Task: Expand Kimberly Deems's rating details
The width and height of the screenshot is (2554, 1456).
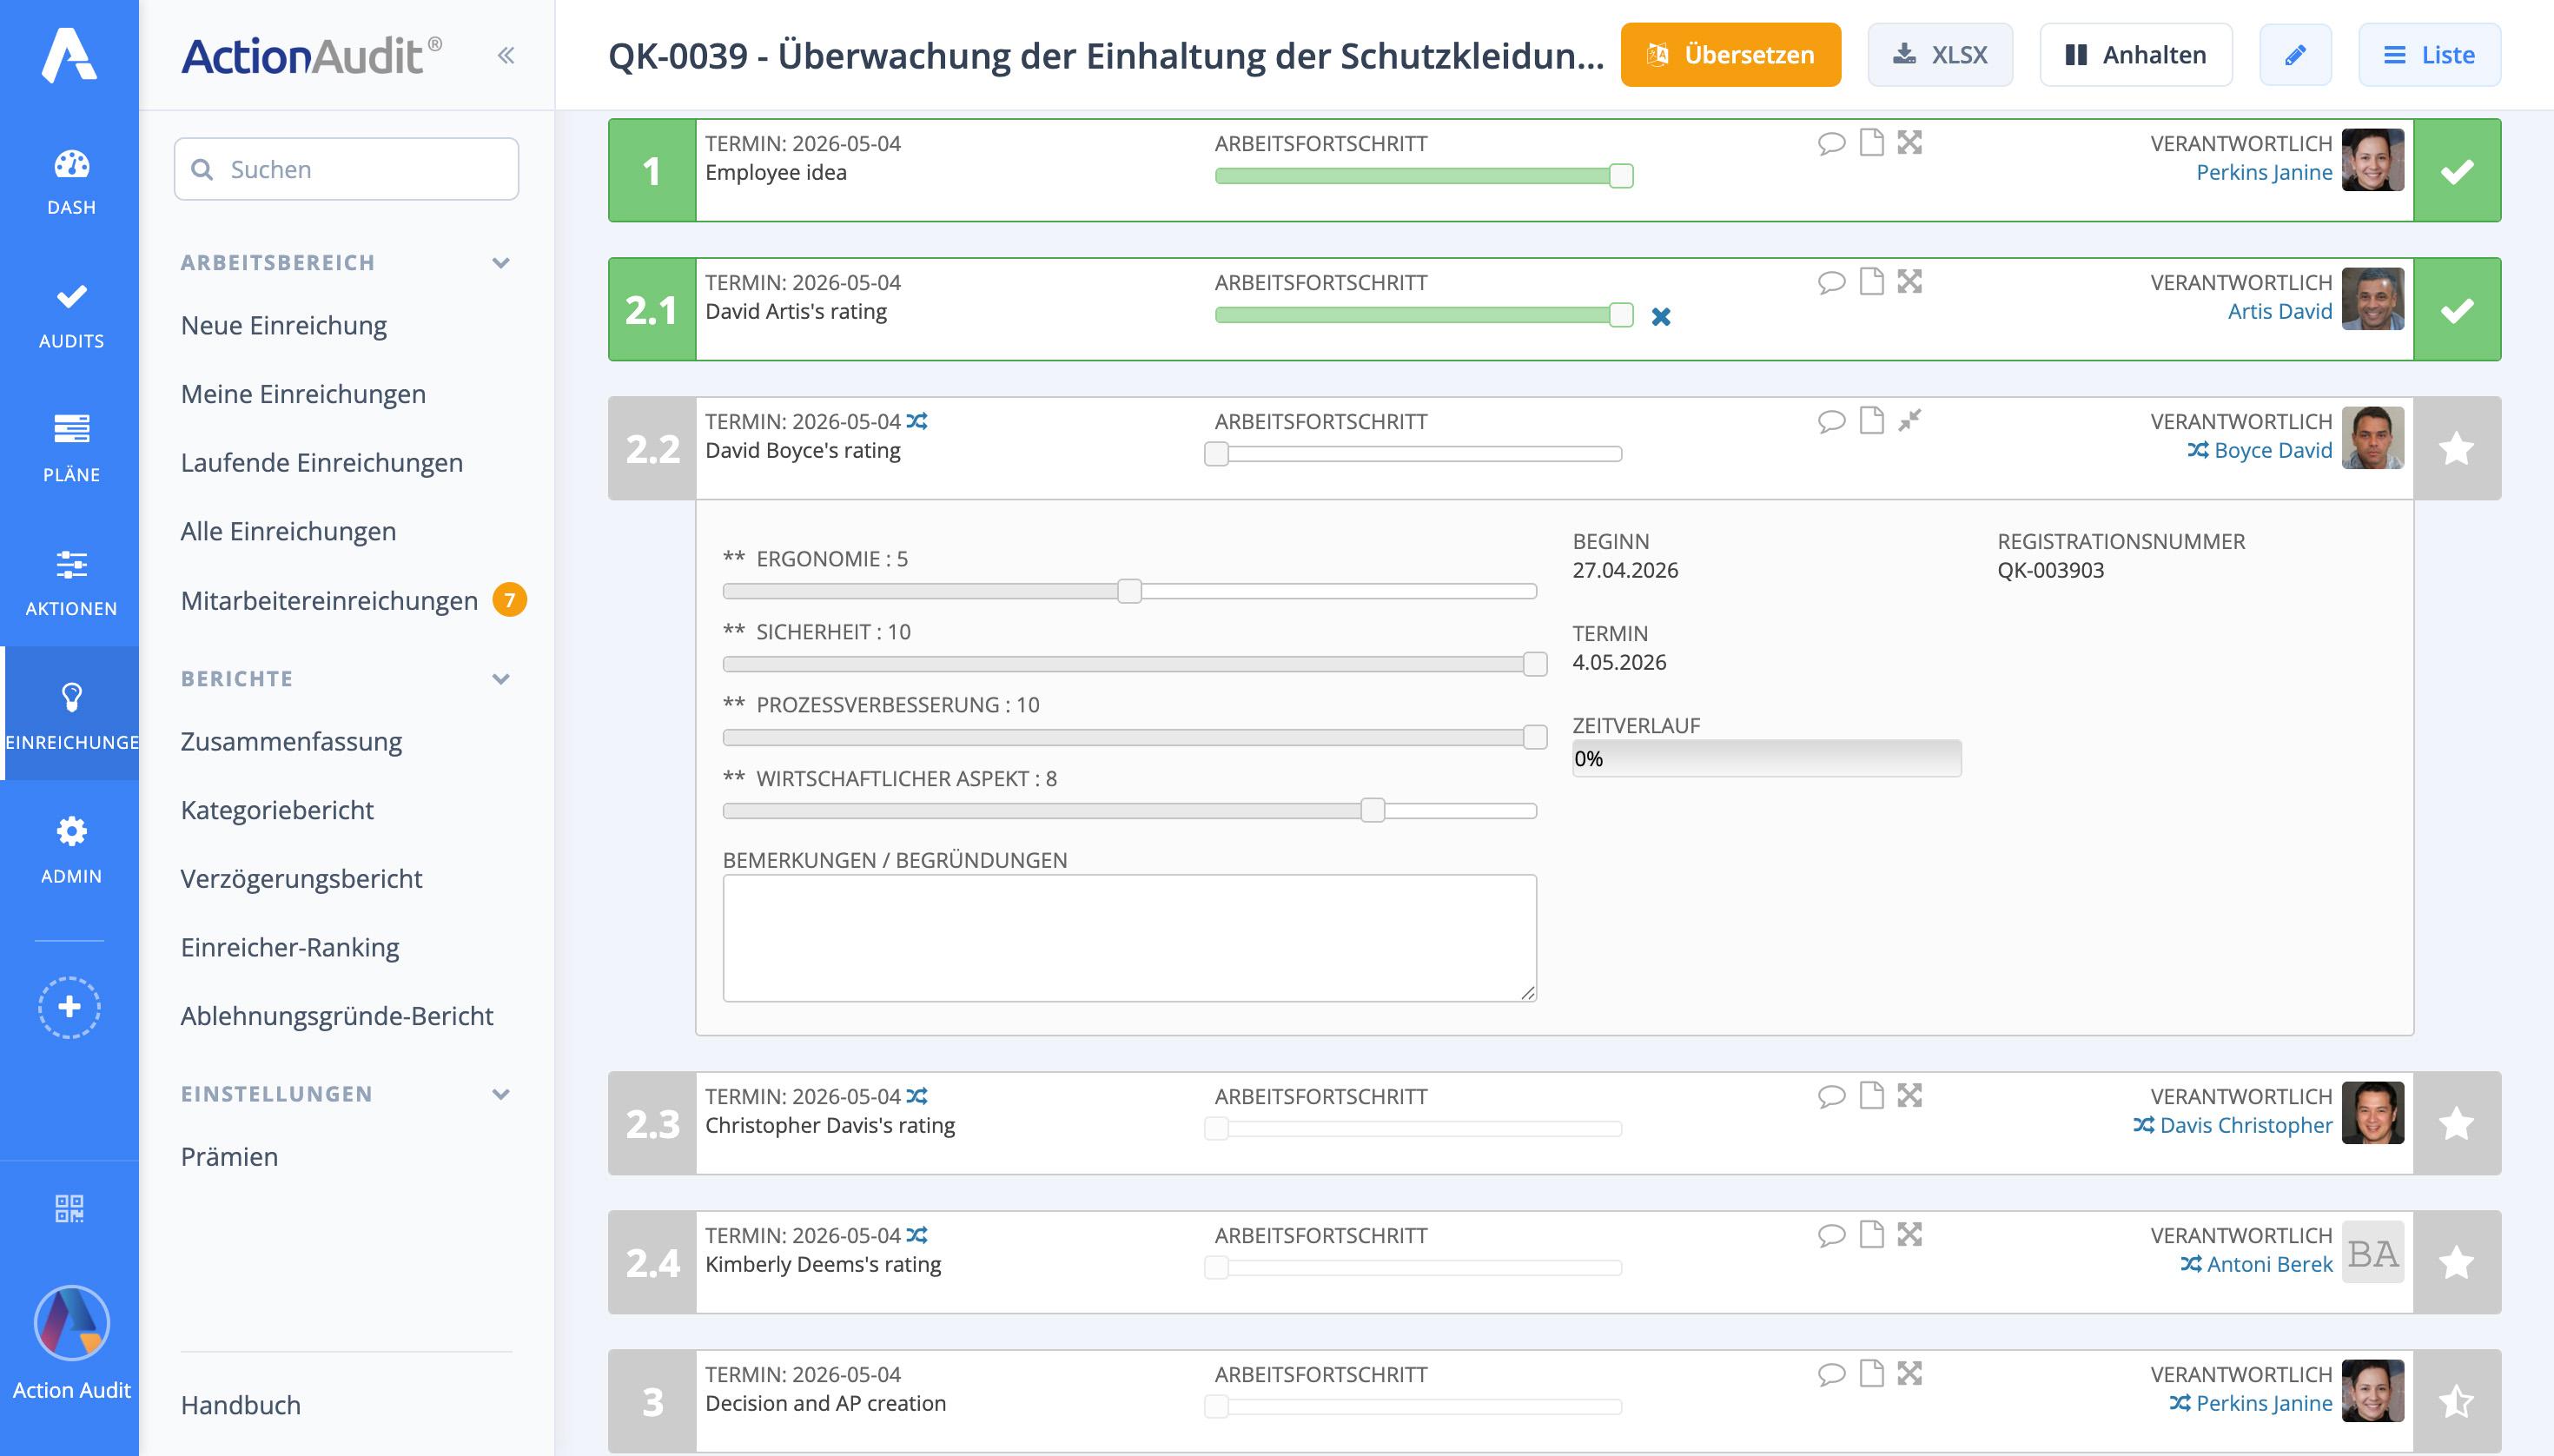Action: [1910, 1234]
